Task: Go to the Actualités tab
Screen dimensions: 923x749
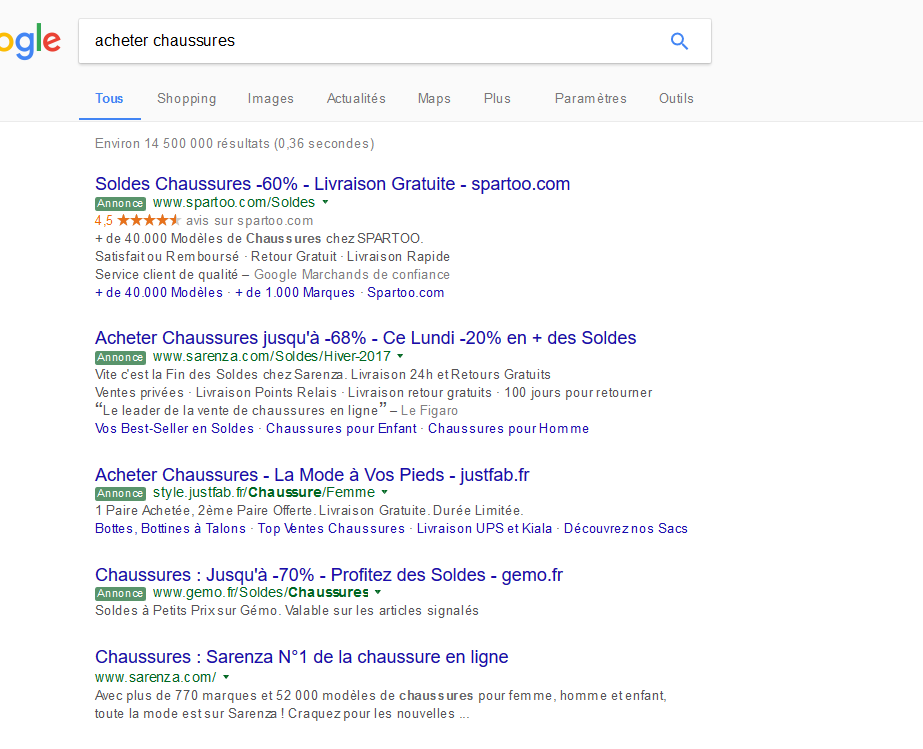Action: tap(356, 98)
